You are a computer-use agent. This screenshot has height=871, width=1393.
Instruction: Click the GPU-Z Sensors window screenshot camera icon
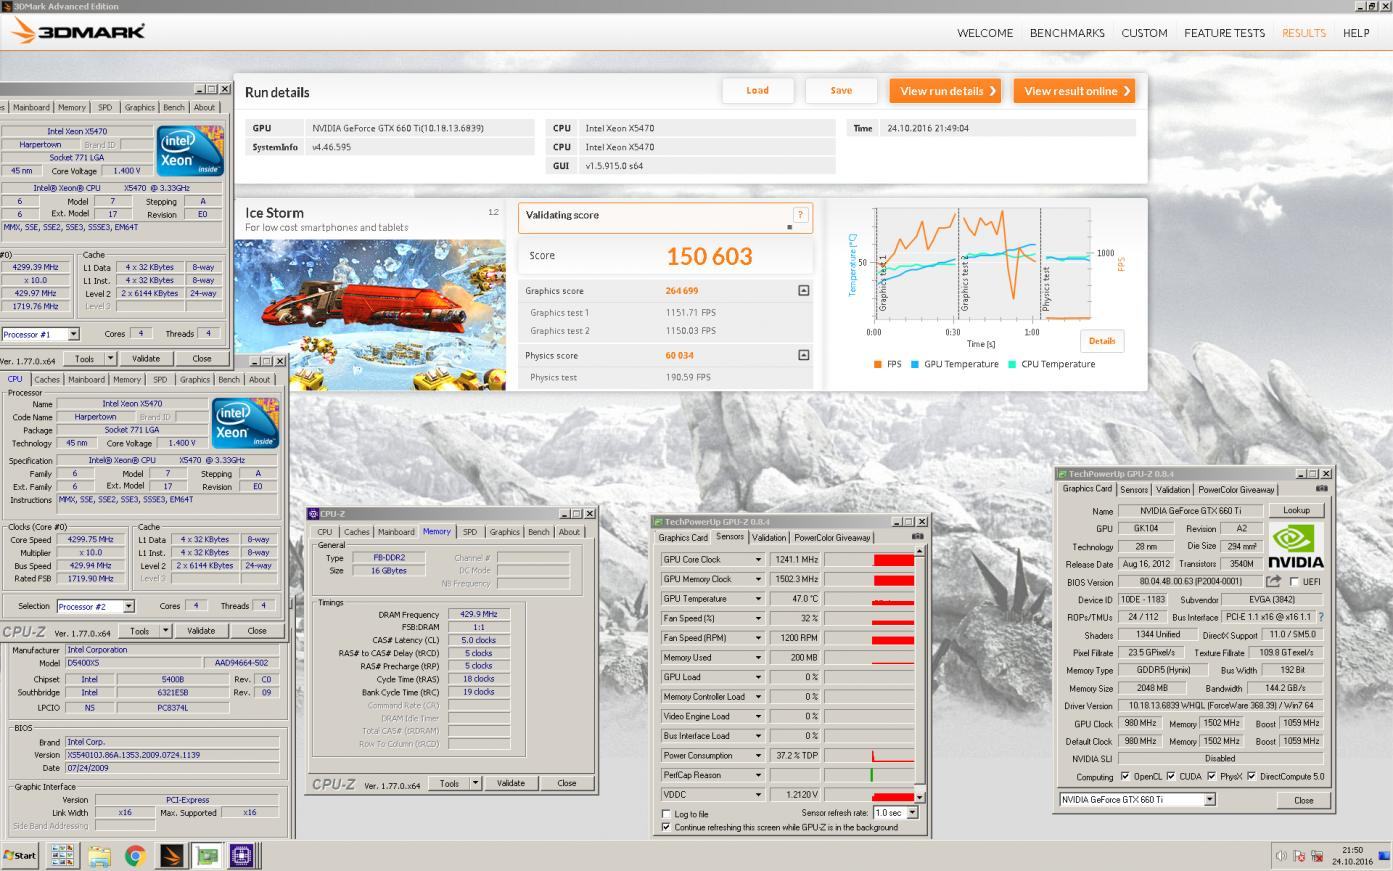pyautogui.click(x=917, y=537)
